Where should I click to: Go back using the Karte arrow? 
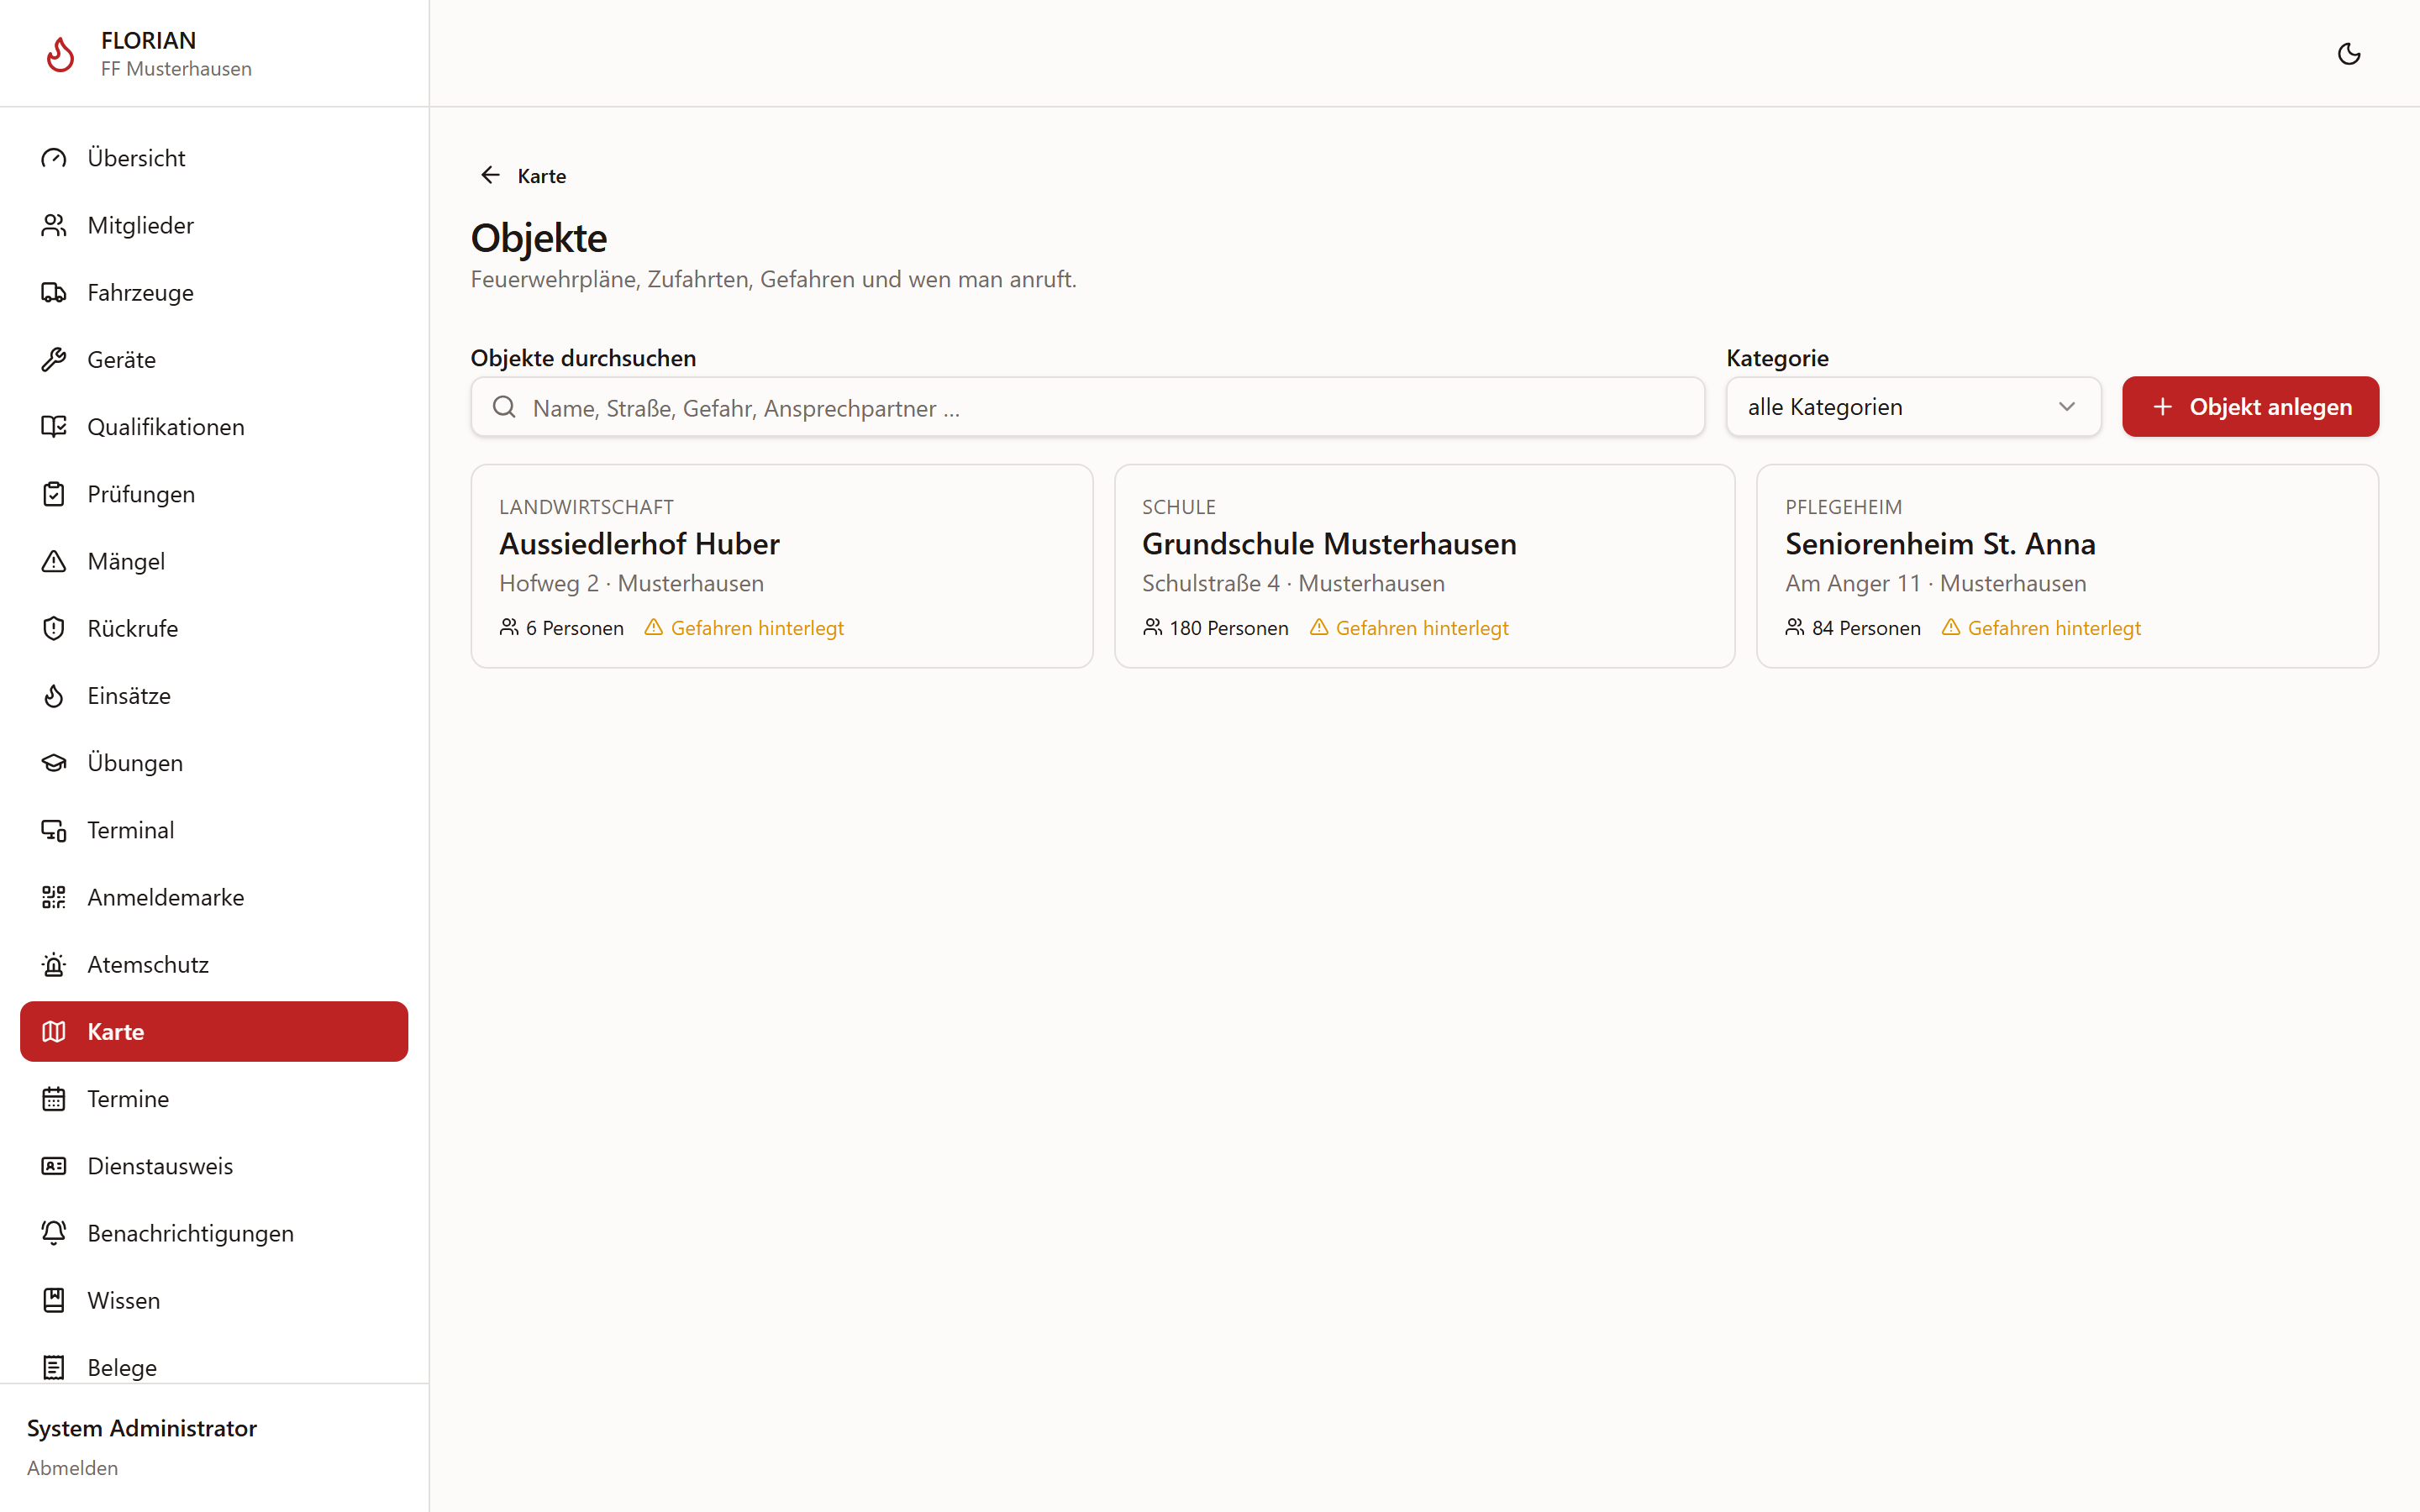490,175
